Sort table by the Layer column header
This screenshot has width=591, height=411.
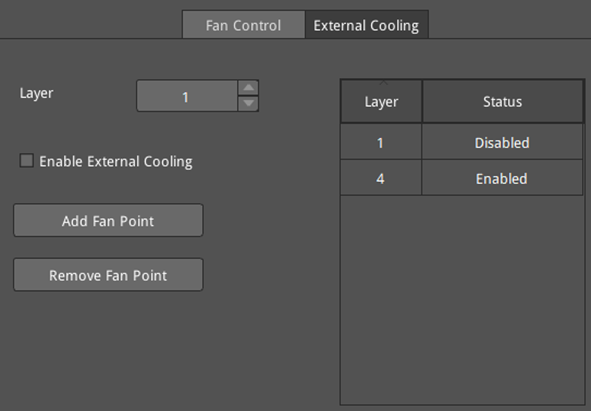381,101
